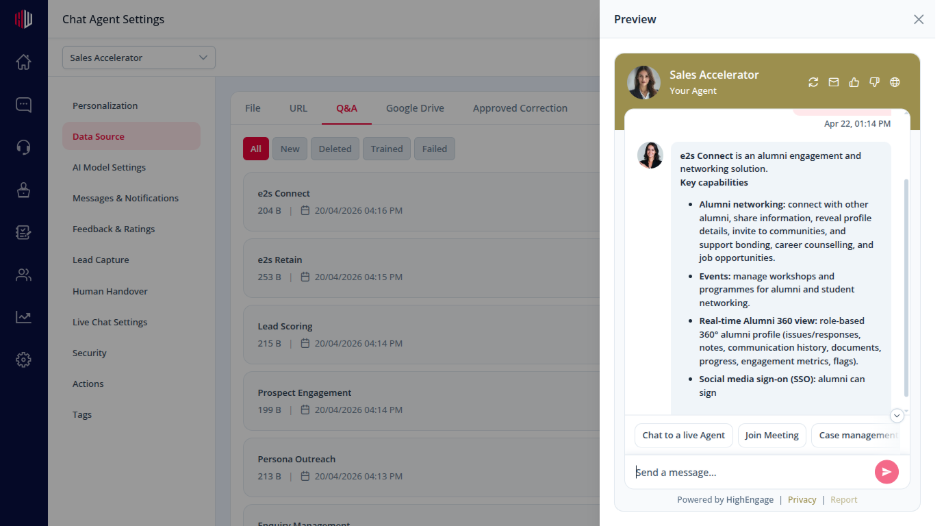Open Data Source settings
This screenshot has height=526, width=936.
[x=131, y=136]
